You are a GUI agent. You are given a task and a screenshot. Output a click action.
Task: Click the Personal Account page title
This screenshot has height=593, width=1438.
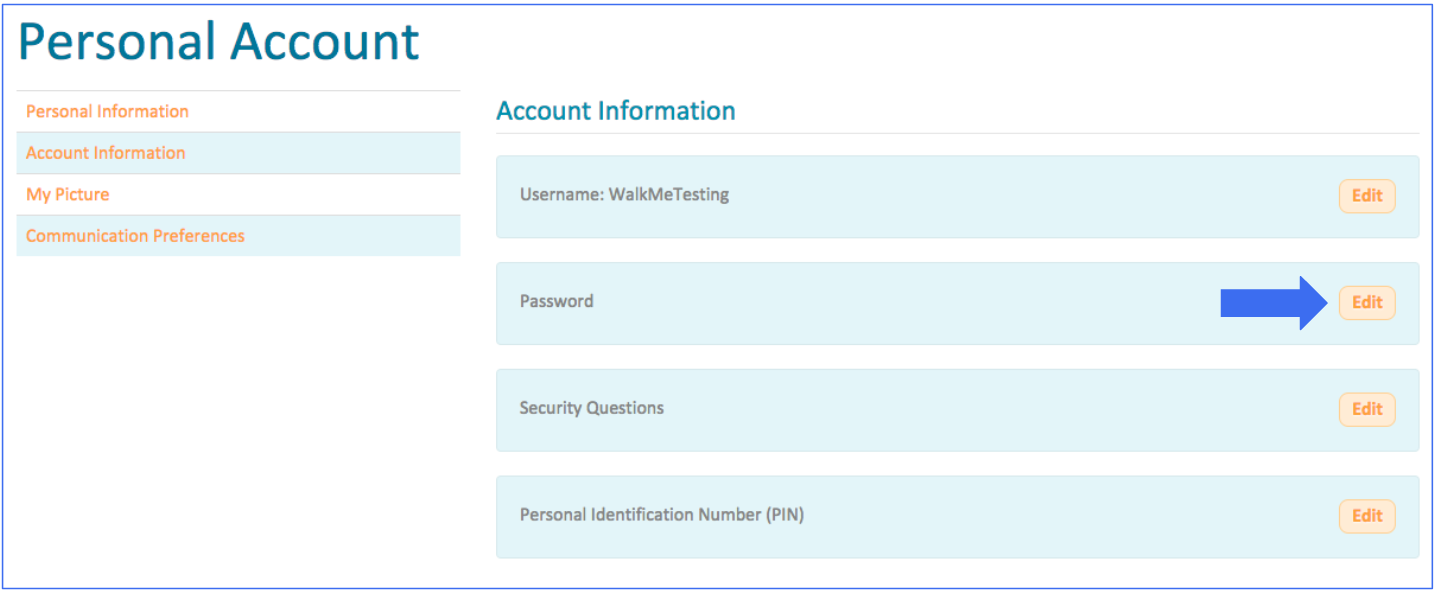[219, 42]
